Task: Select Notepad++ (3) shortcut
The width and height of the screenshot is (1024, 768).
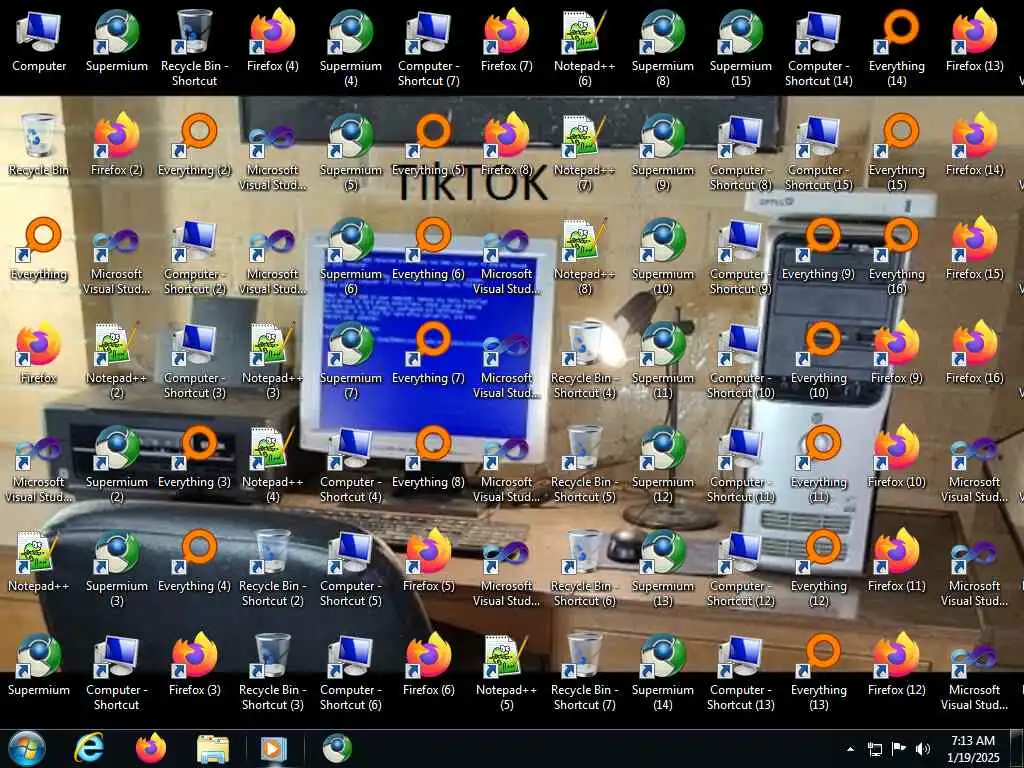Action: coord(273,360)
